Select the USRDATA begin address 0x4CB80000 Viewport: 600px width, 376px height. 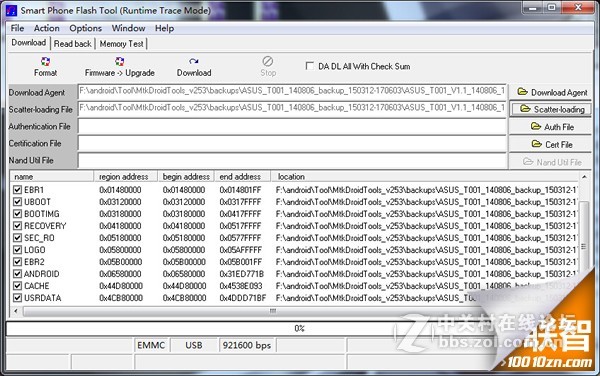(x=184, y=298)
